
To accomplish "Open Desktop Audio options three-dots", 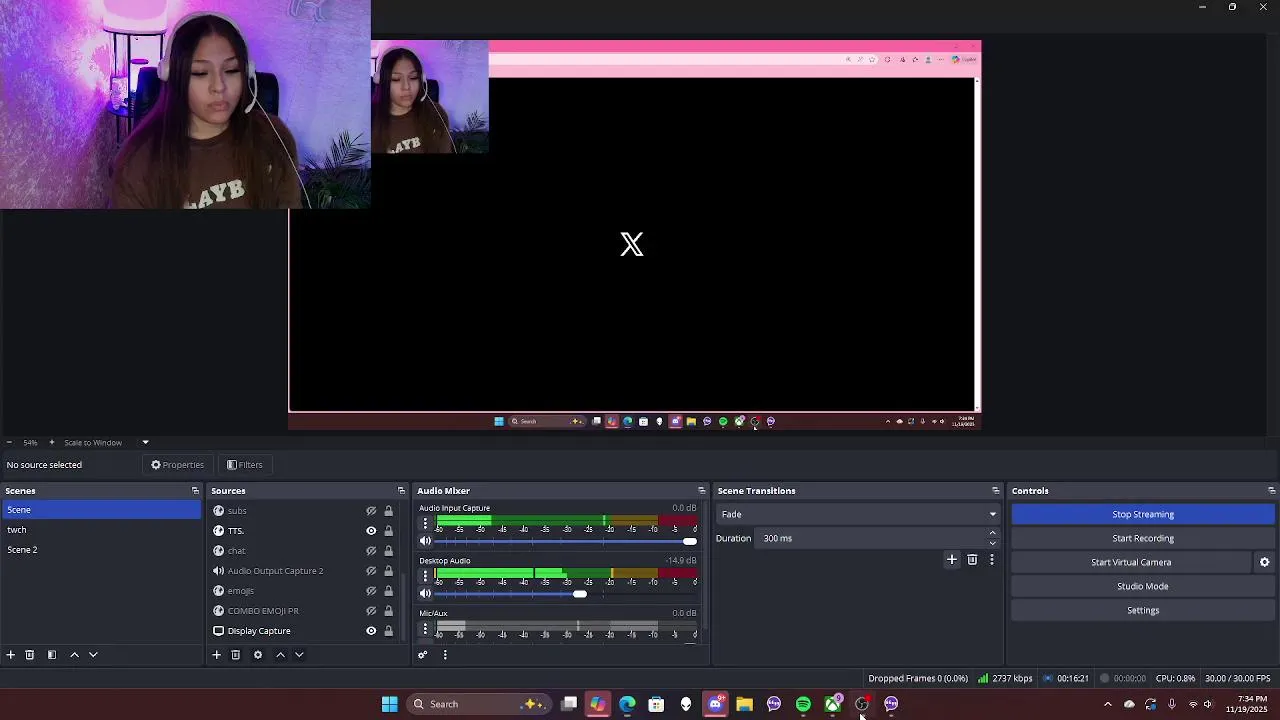I will [x=425, y=577].
